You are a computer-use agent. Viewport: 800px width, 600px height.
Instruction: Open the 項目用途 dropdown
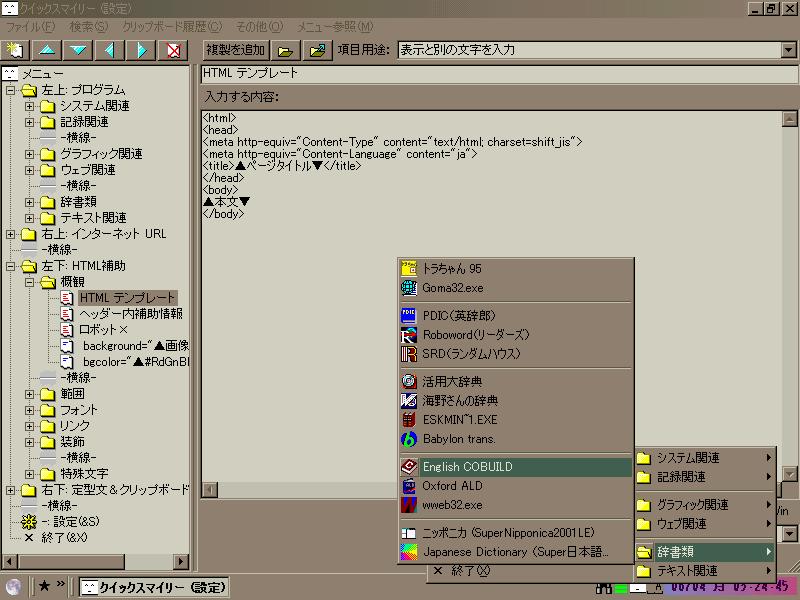(789, 50)
